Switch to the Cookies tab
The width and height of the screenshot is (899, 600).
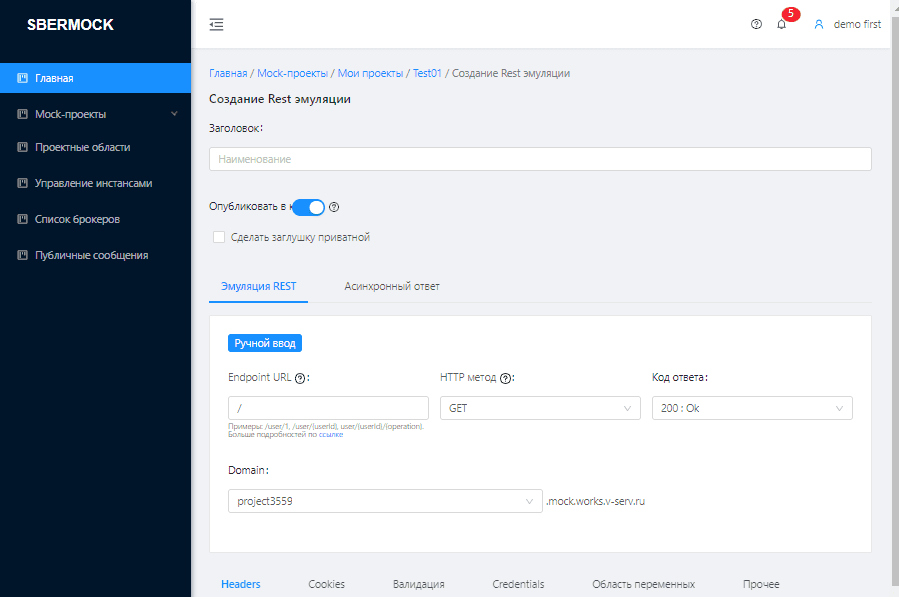326,584
